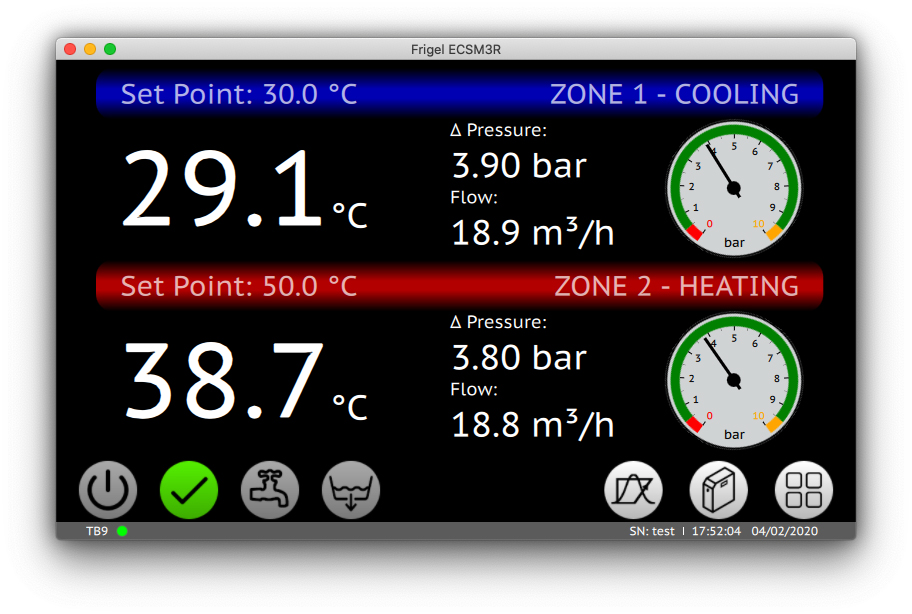Close the Frigel ECSM3R window
Screen dimensions: 912x614
pos(70,49)
